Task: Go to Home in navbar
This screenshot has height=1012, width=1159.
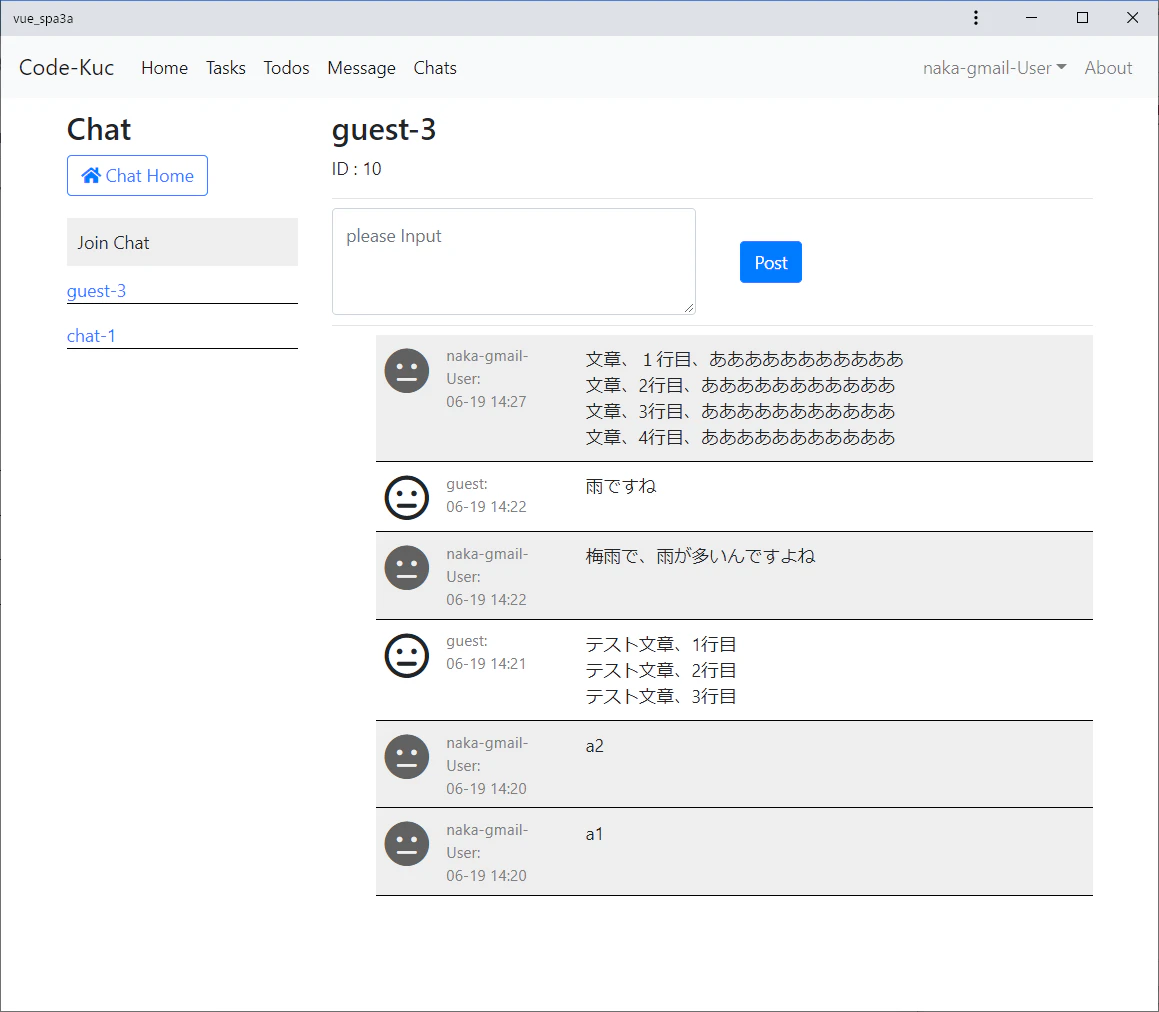Action: coord(164,68)
